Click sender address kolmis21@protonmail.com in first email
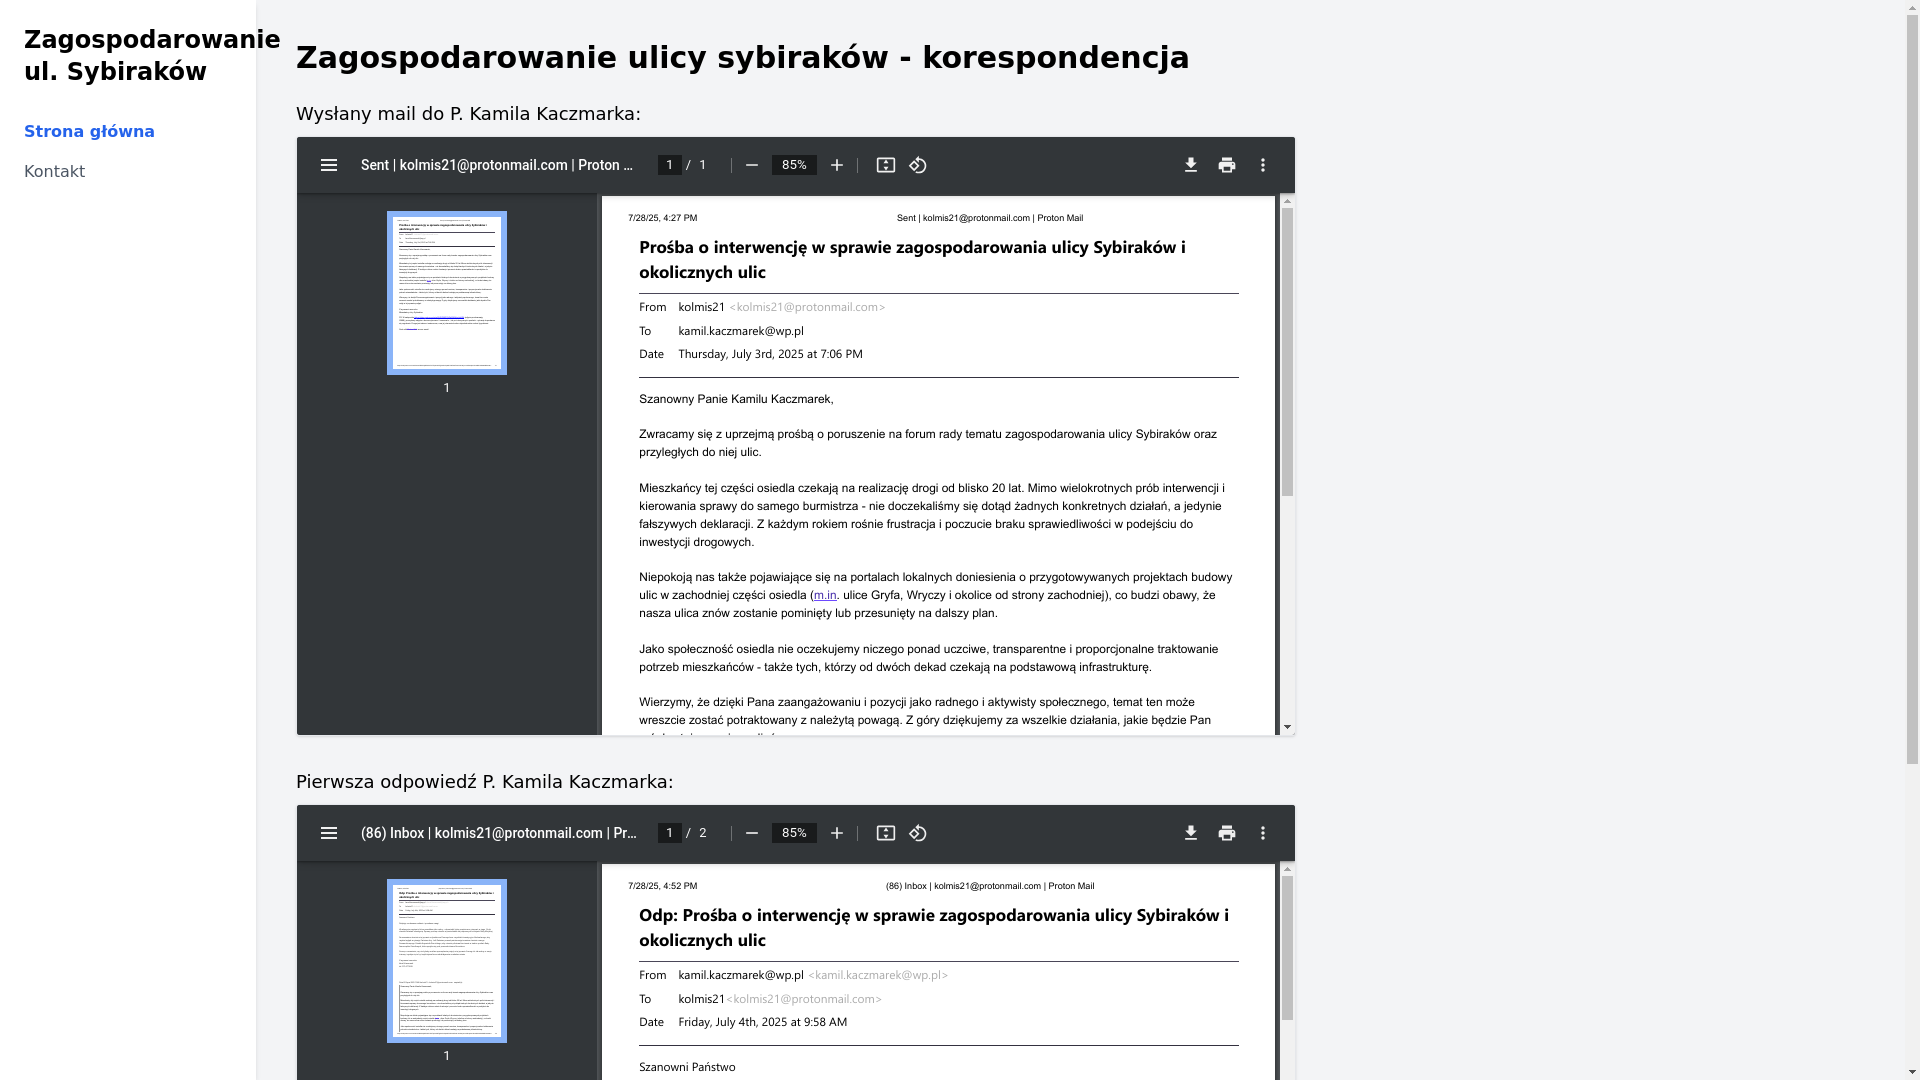Screen dimensions: 1920x1080 [x=807, y=307]
